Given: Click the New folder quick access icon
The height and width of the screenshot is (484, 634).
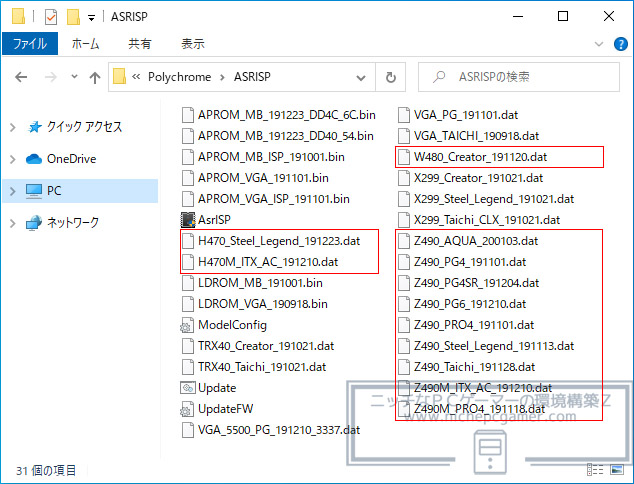Looking at the screenshot, I should coord(73,17).
